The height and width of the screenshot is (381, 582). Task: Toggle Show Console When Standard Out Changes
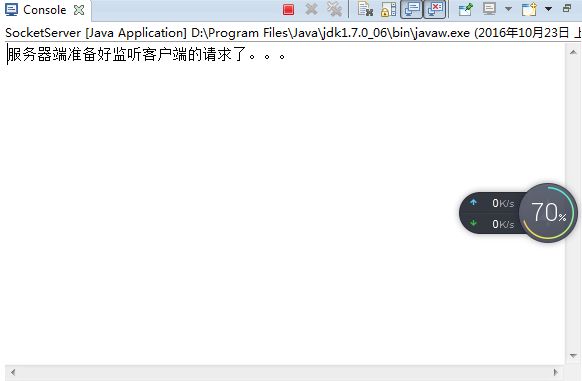coord(411,9)
